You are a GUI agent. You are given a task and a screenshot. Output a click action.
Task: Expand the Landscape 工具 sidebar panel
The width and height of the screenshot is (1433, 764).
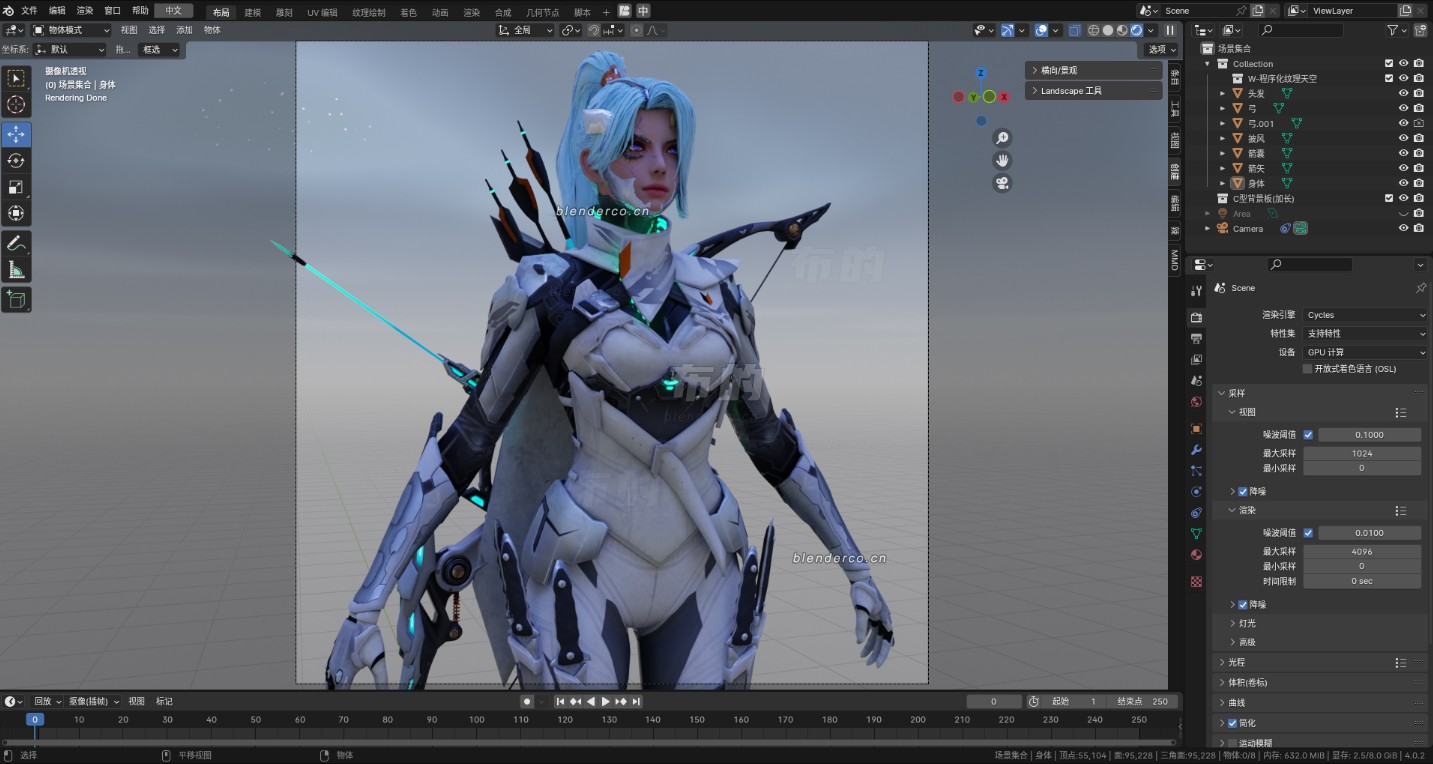(x=1094, y=91)
